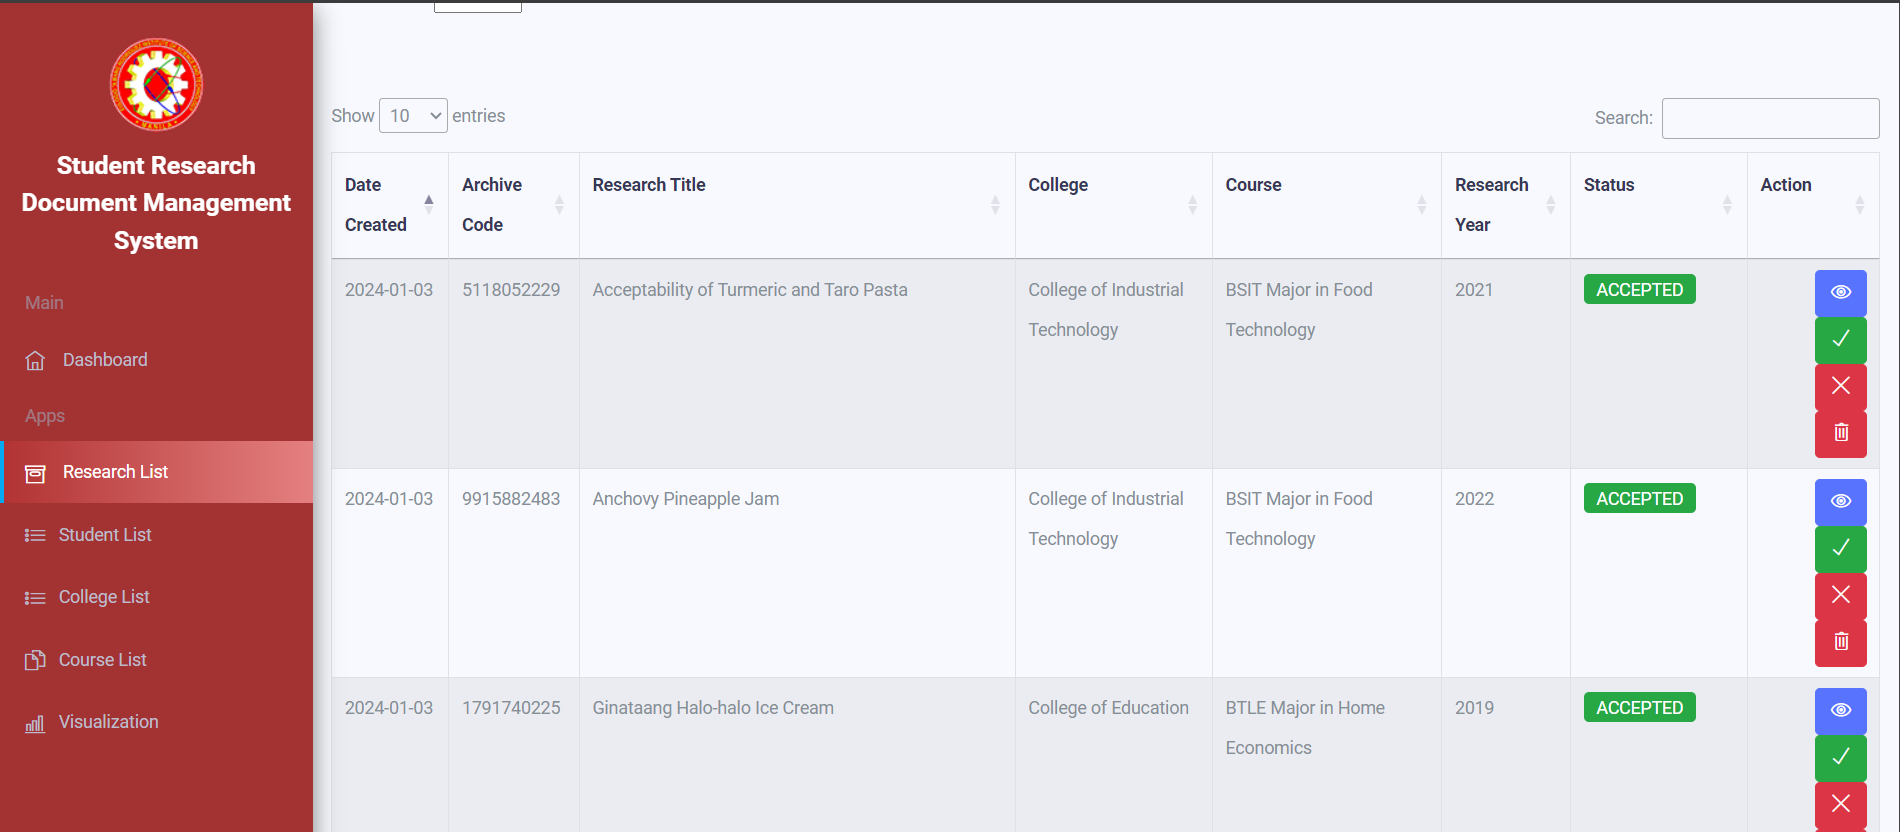
Task: Sort table by Date Created column
Action: coord(389,205)
